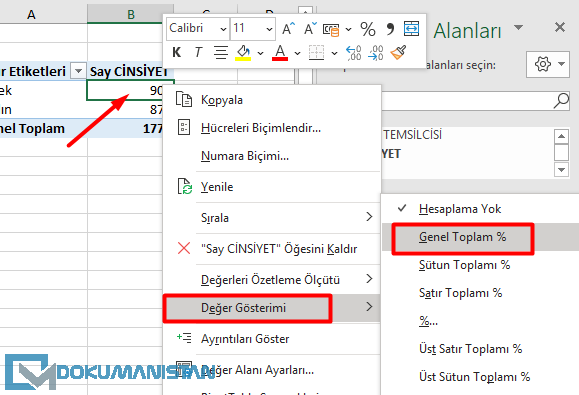Choose Yenile to refresh pivot

pyautogui.click(x=271, y=187)
